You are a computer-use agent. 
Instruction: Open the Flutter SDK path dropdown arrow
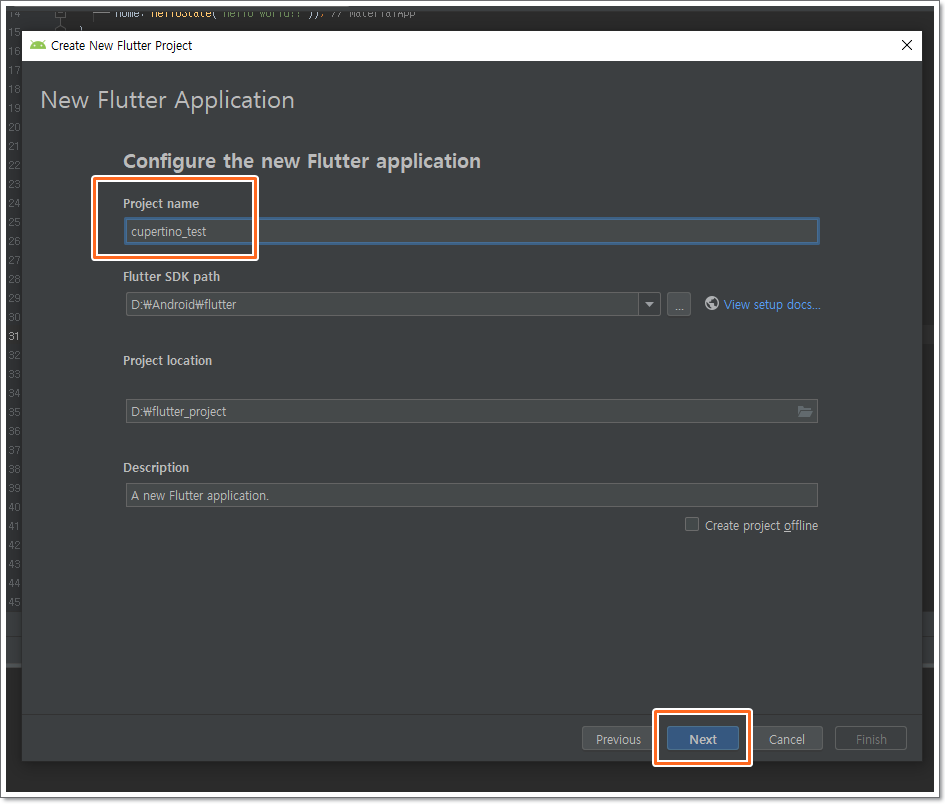[649, 305]
